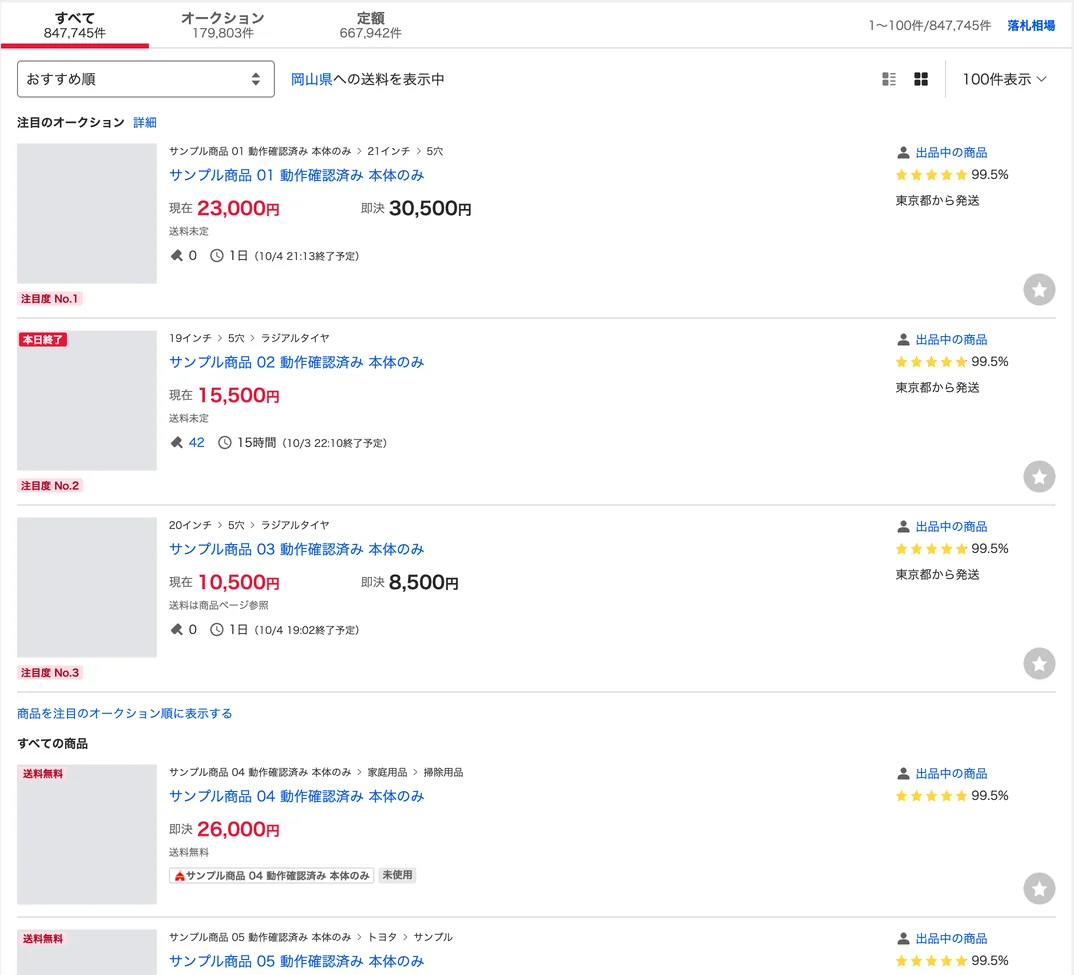Select the 定額 tab
This screenshot has width=1074, height=975.
pos(371,25)
